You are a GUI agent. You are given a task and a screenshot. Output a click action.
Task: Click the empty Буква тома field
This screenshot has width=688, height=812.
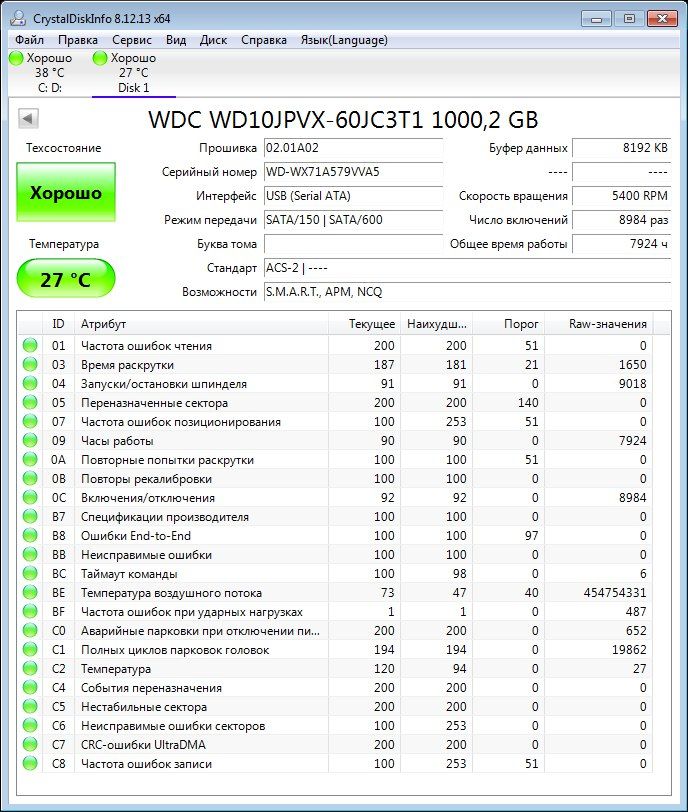click(354, 244)
